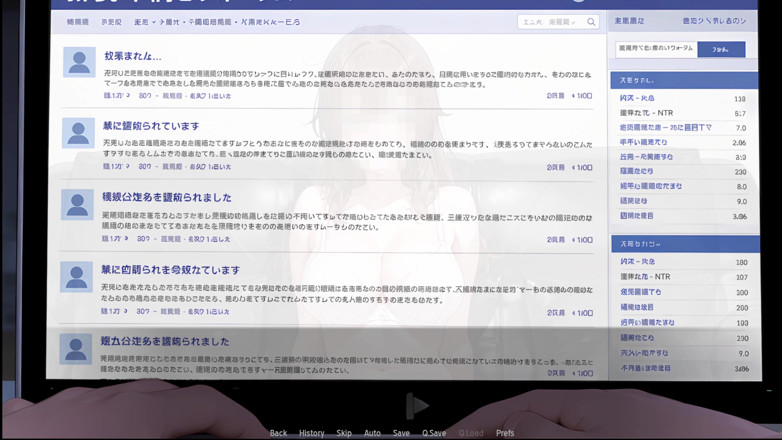Click the sidebar category row showing 3:3

(683, 157)
